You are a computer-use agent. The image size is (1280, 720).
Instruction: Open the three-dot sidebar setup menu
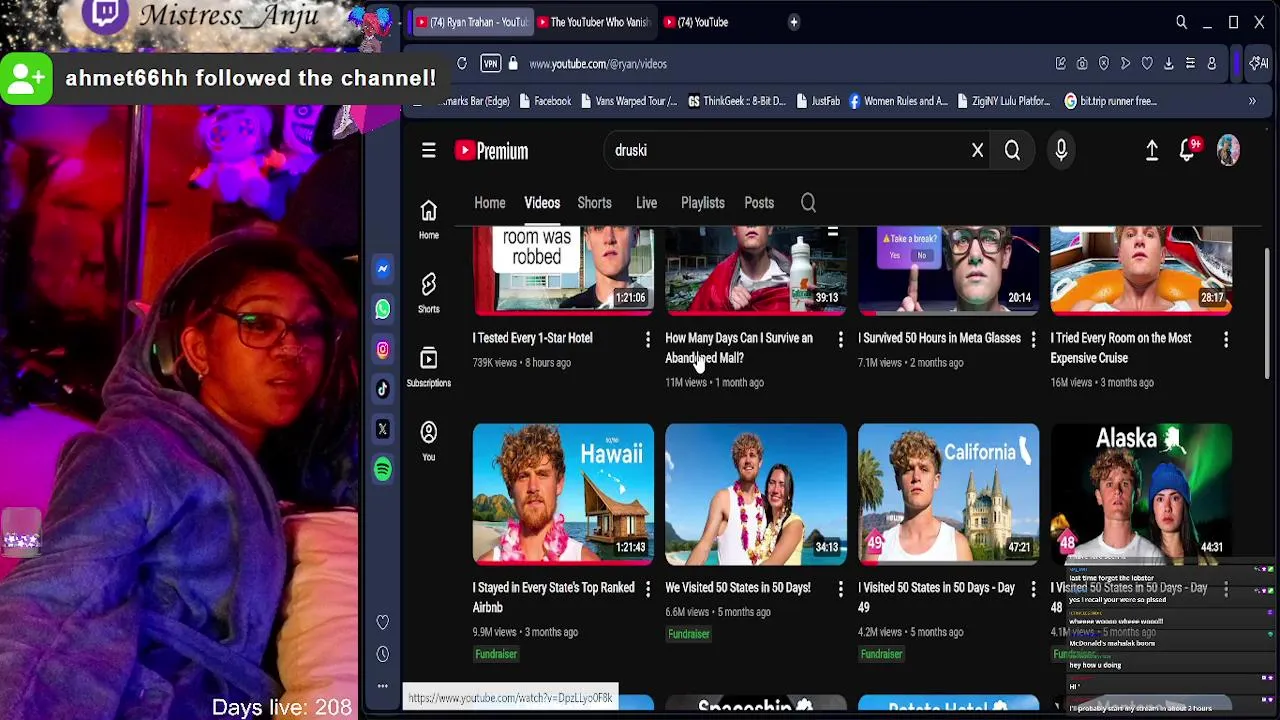pyautogui.click(x=382, y=686)
